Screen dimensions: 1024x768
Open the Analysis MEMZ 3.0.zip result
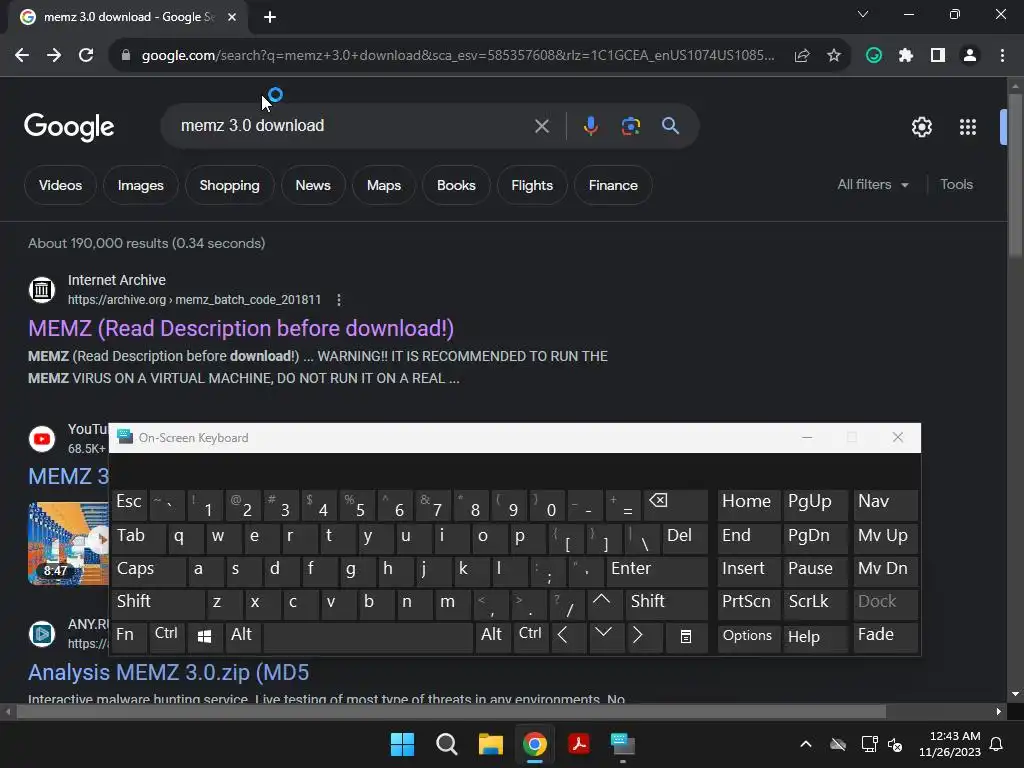(x=168, y=672)
